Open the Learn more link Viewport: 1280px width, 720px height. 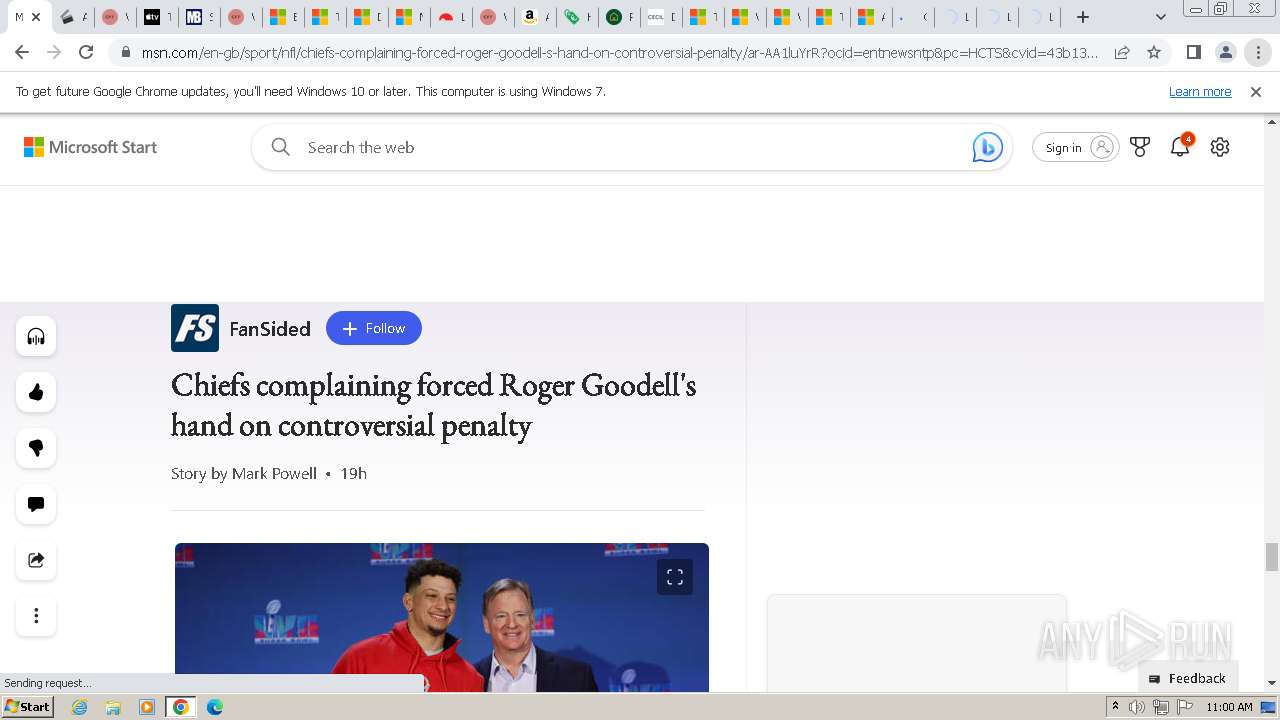1200,91
